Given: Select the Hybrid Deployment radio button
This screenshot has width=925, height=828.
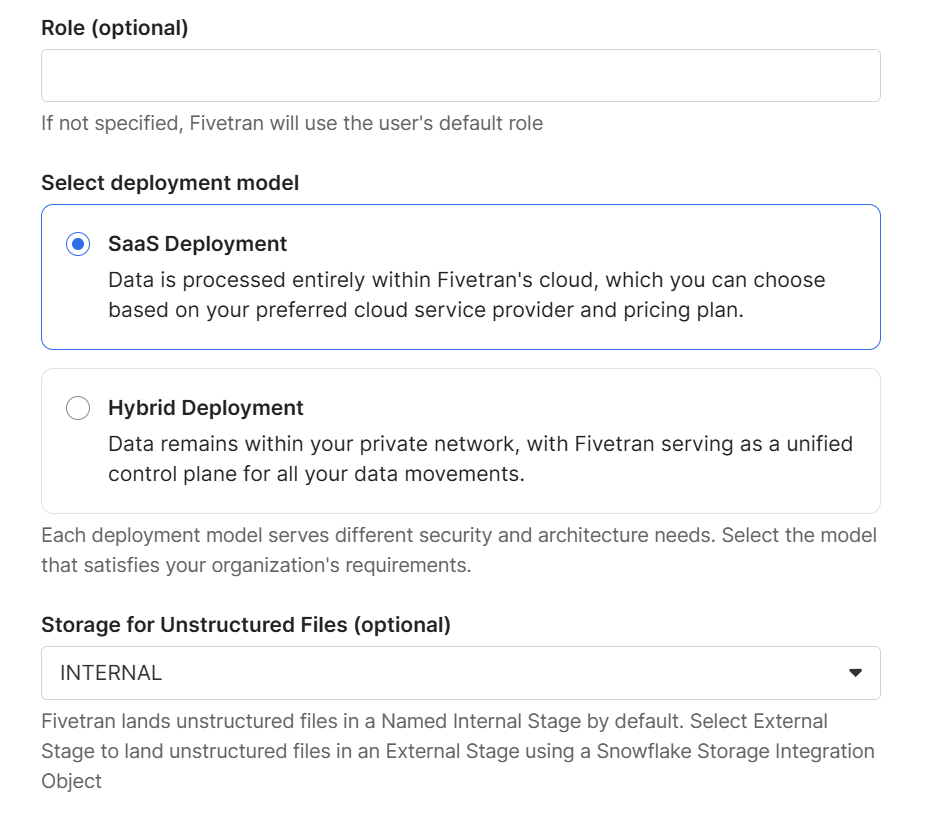Looking at the screenshot, I should (78, 408).
